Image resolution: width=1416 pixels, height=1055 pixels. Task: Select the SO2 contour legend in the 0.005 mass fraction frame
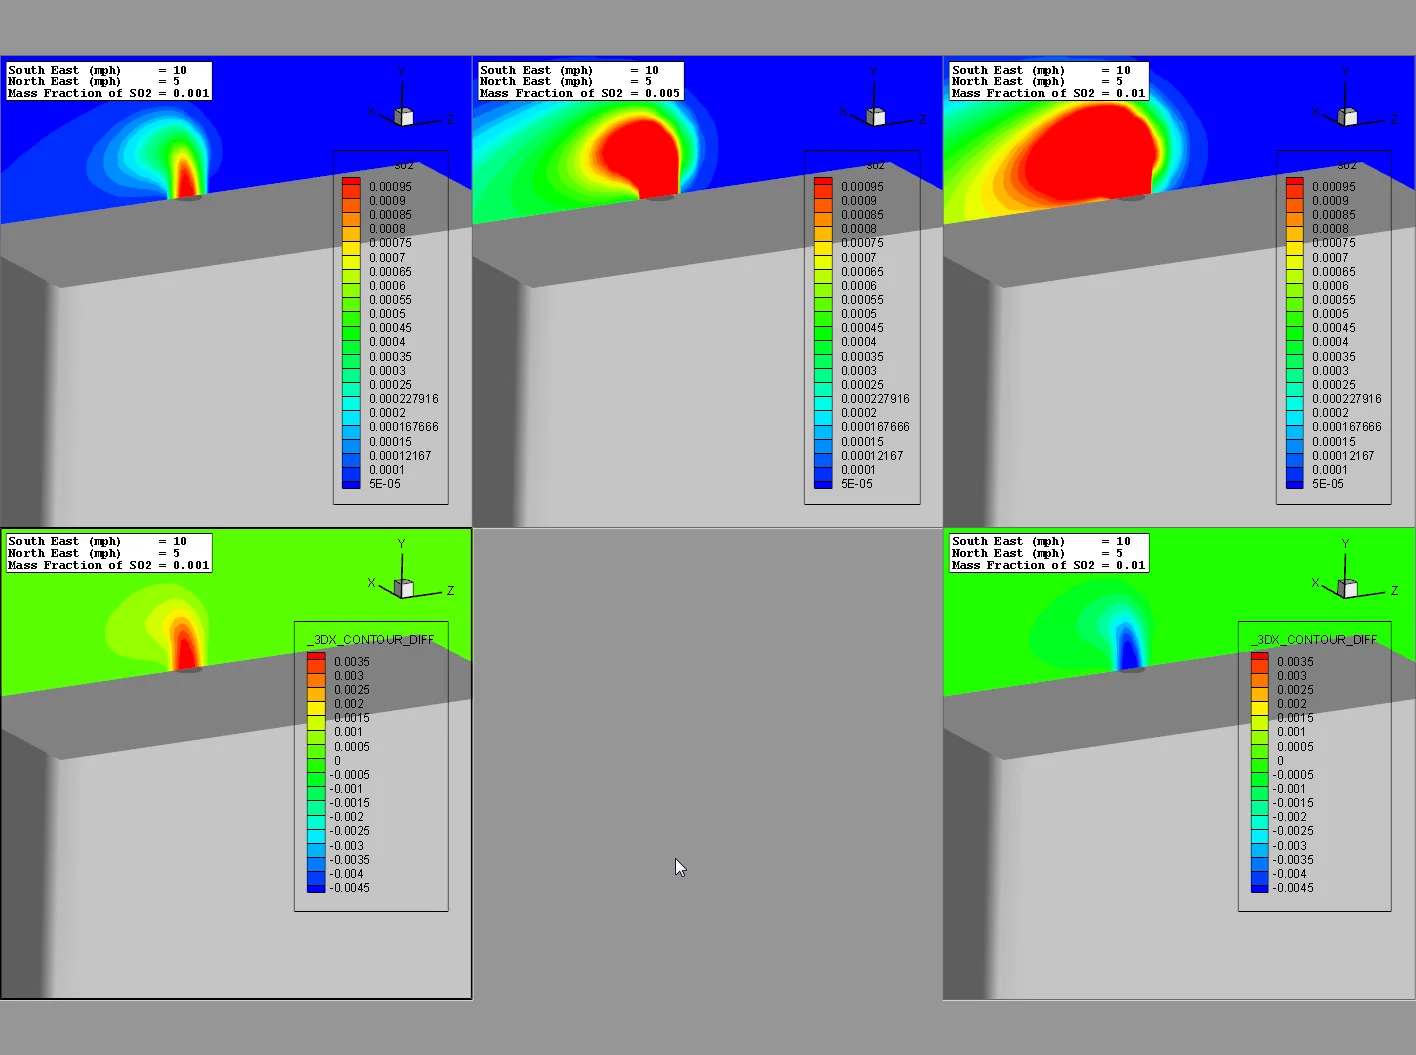coord(862,327)
